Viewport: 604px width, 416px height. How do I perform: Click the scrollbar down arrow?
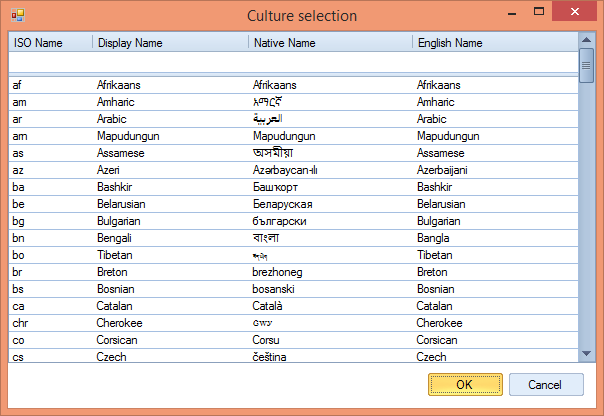click(586, 354)
